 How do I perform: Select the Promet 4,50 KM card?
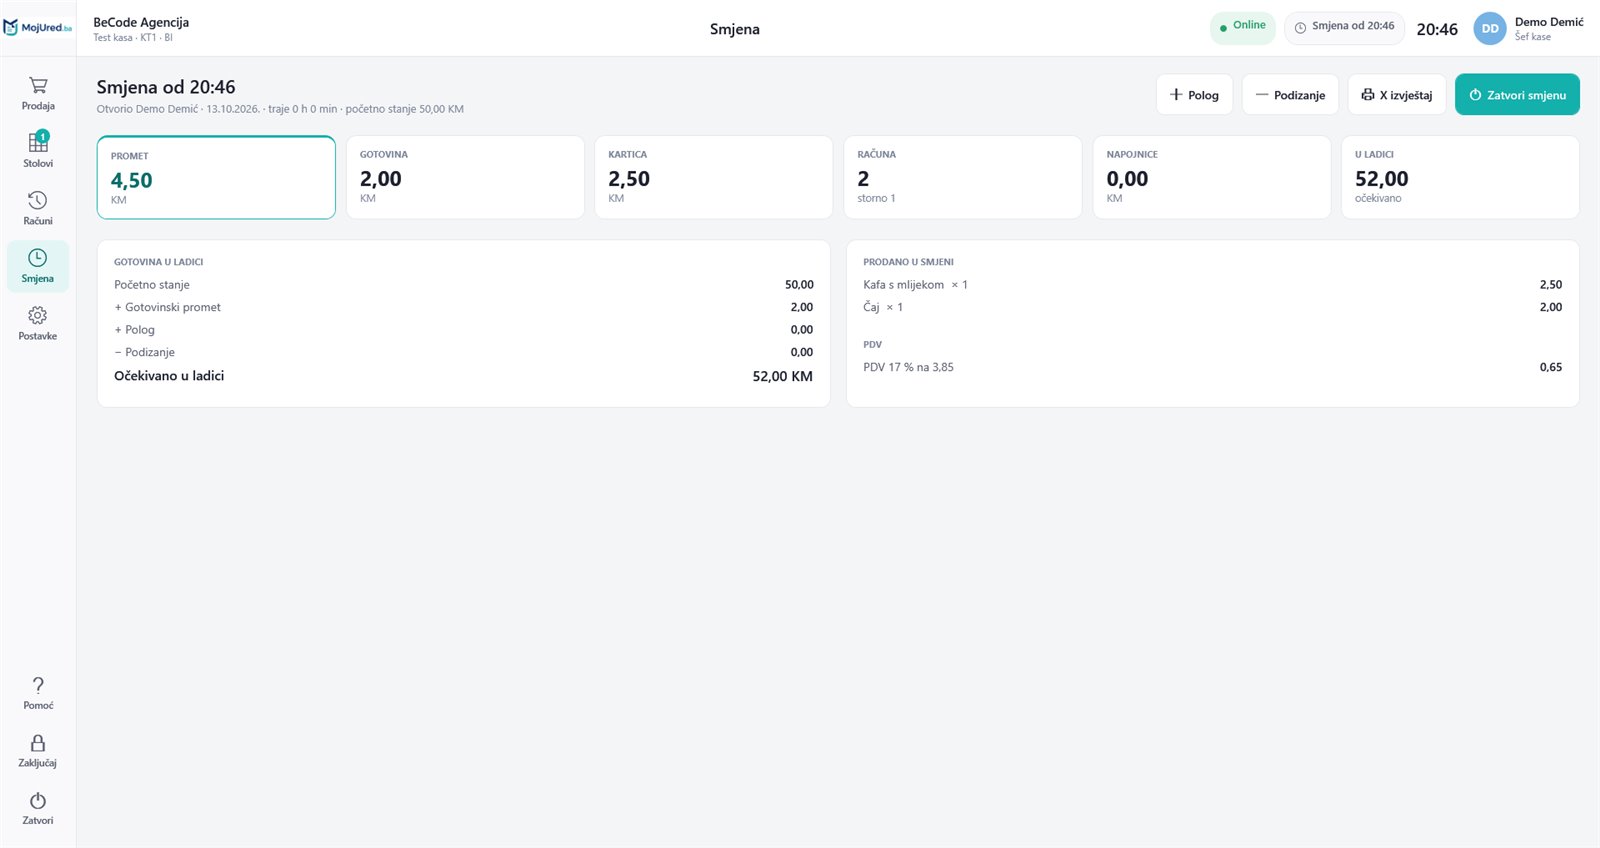coord(216,177)
